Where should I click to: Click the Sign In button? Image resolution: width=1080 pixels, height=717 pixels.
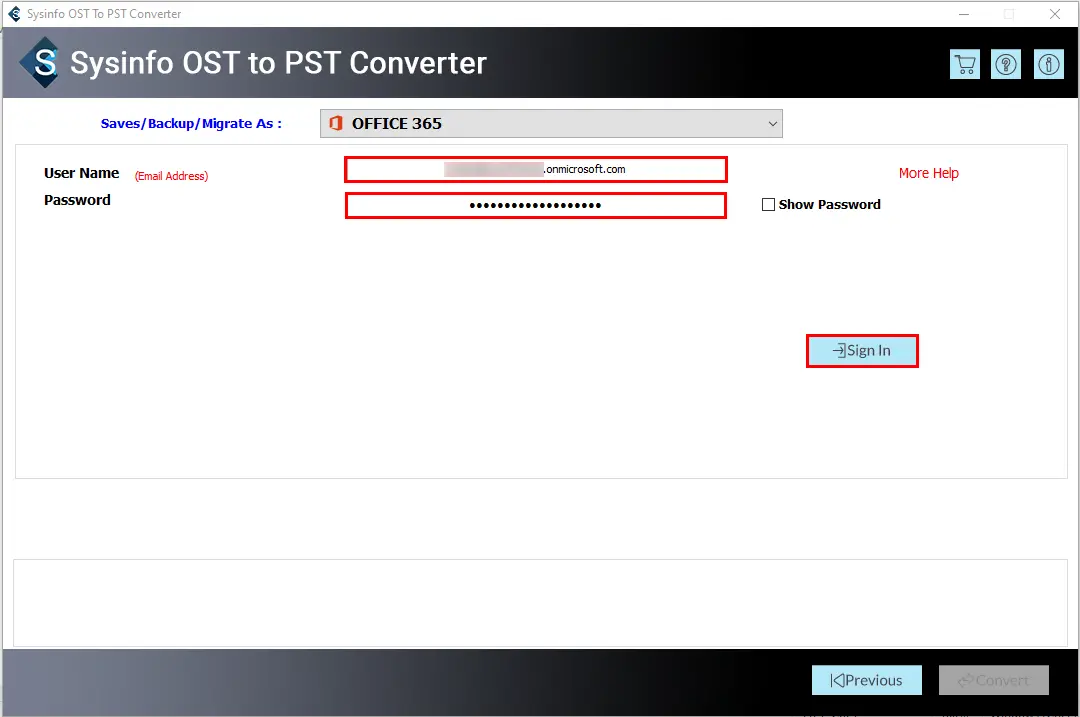pyautogui.click(x=862, y=351)
